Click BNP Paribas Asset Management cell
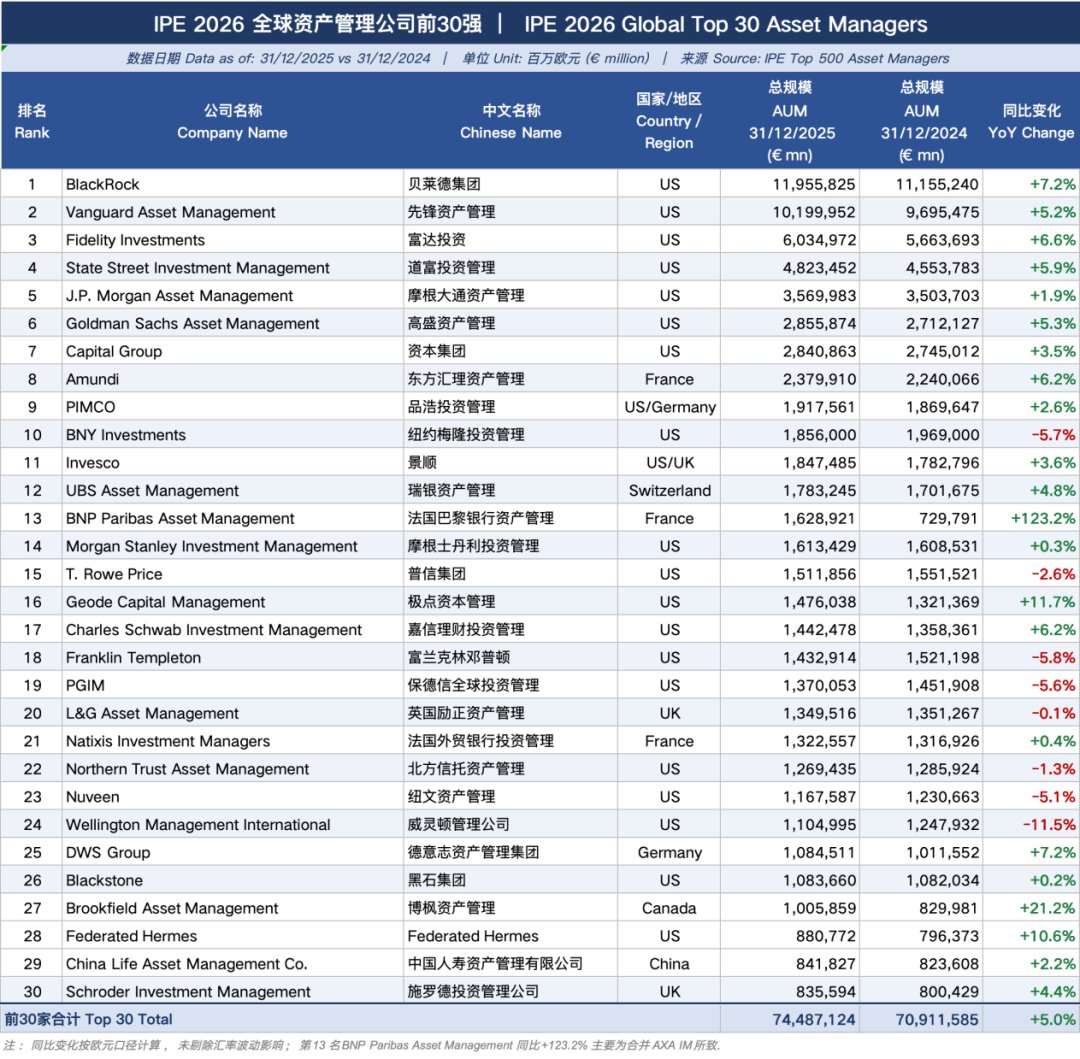 tap(233, 518)
